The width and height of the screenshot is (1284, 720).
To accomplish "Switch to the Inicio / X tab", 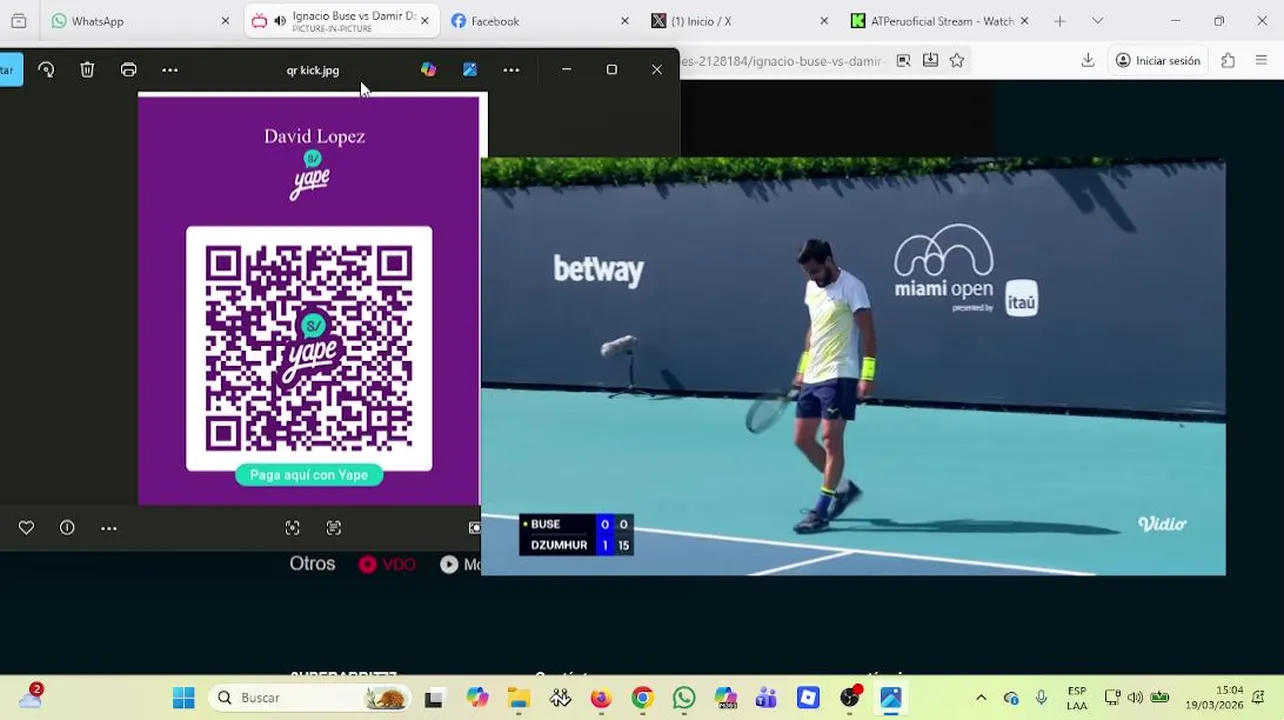I will [740, 21].
